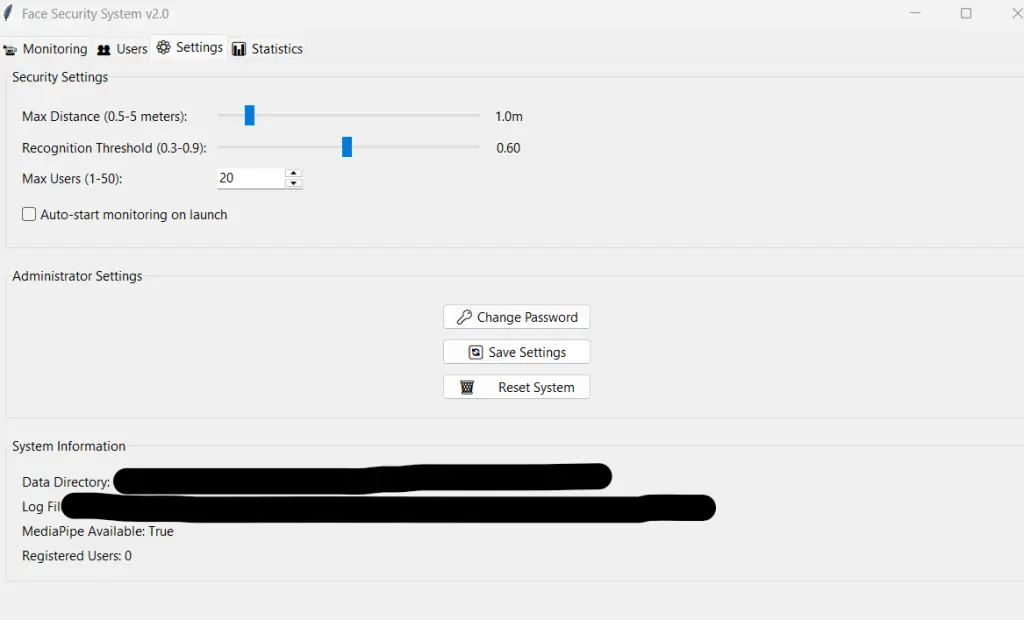Click the feather icon in title bar

point(8,13)
